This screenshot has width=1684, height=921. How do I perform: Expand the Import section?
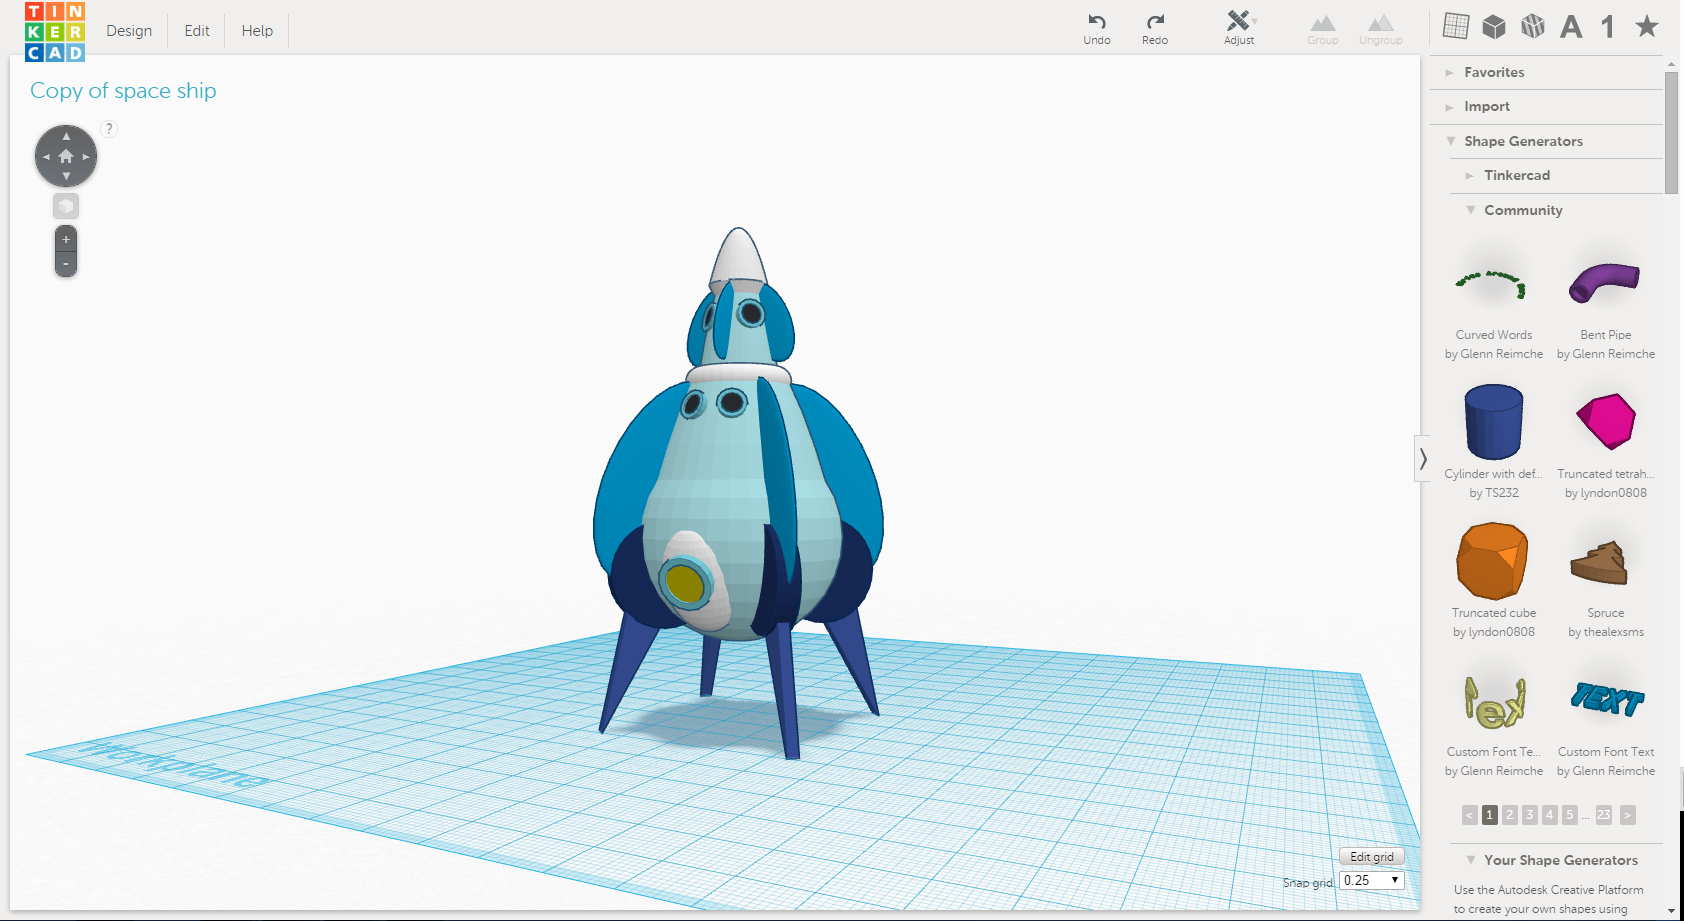click(1547, 107)
